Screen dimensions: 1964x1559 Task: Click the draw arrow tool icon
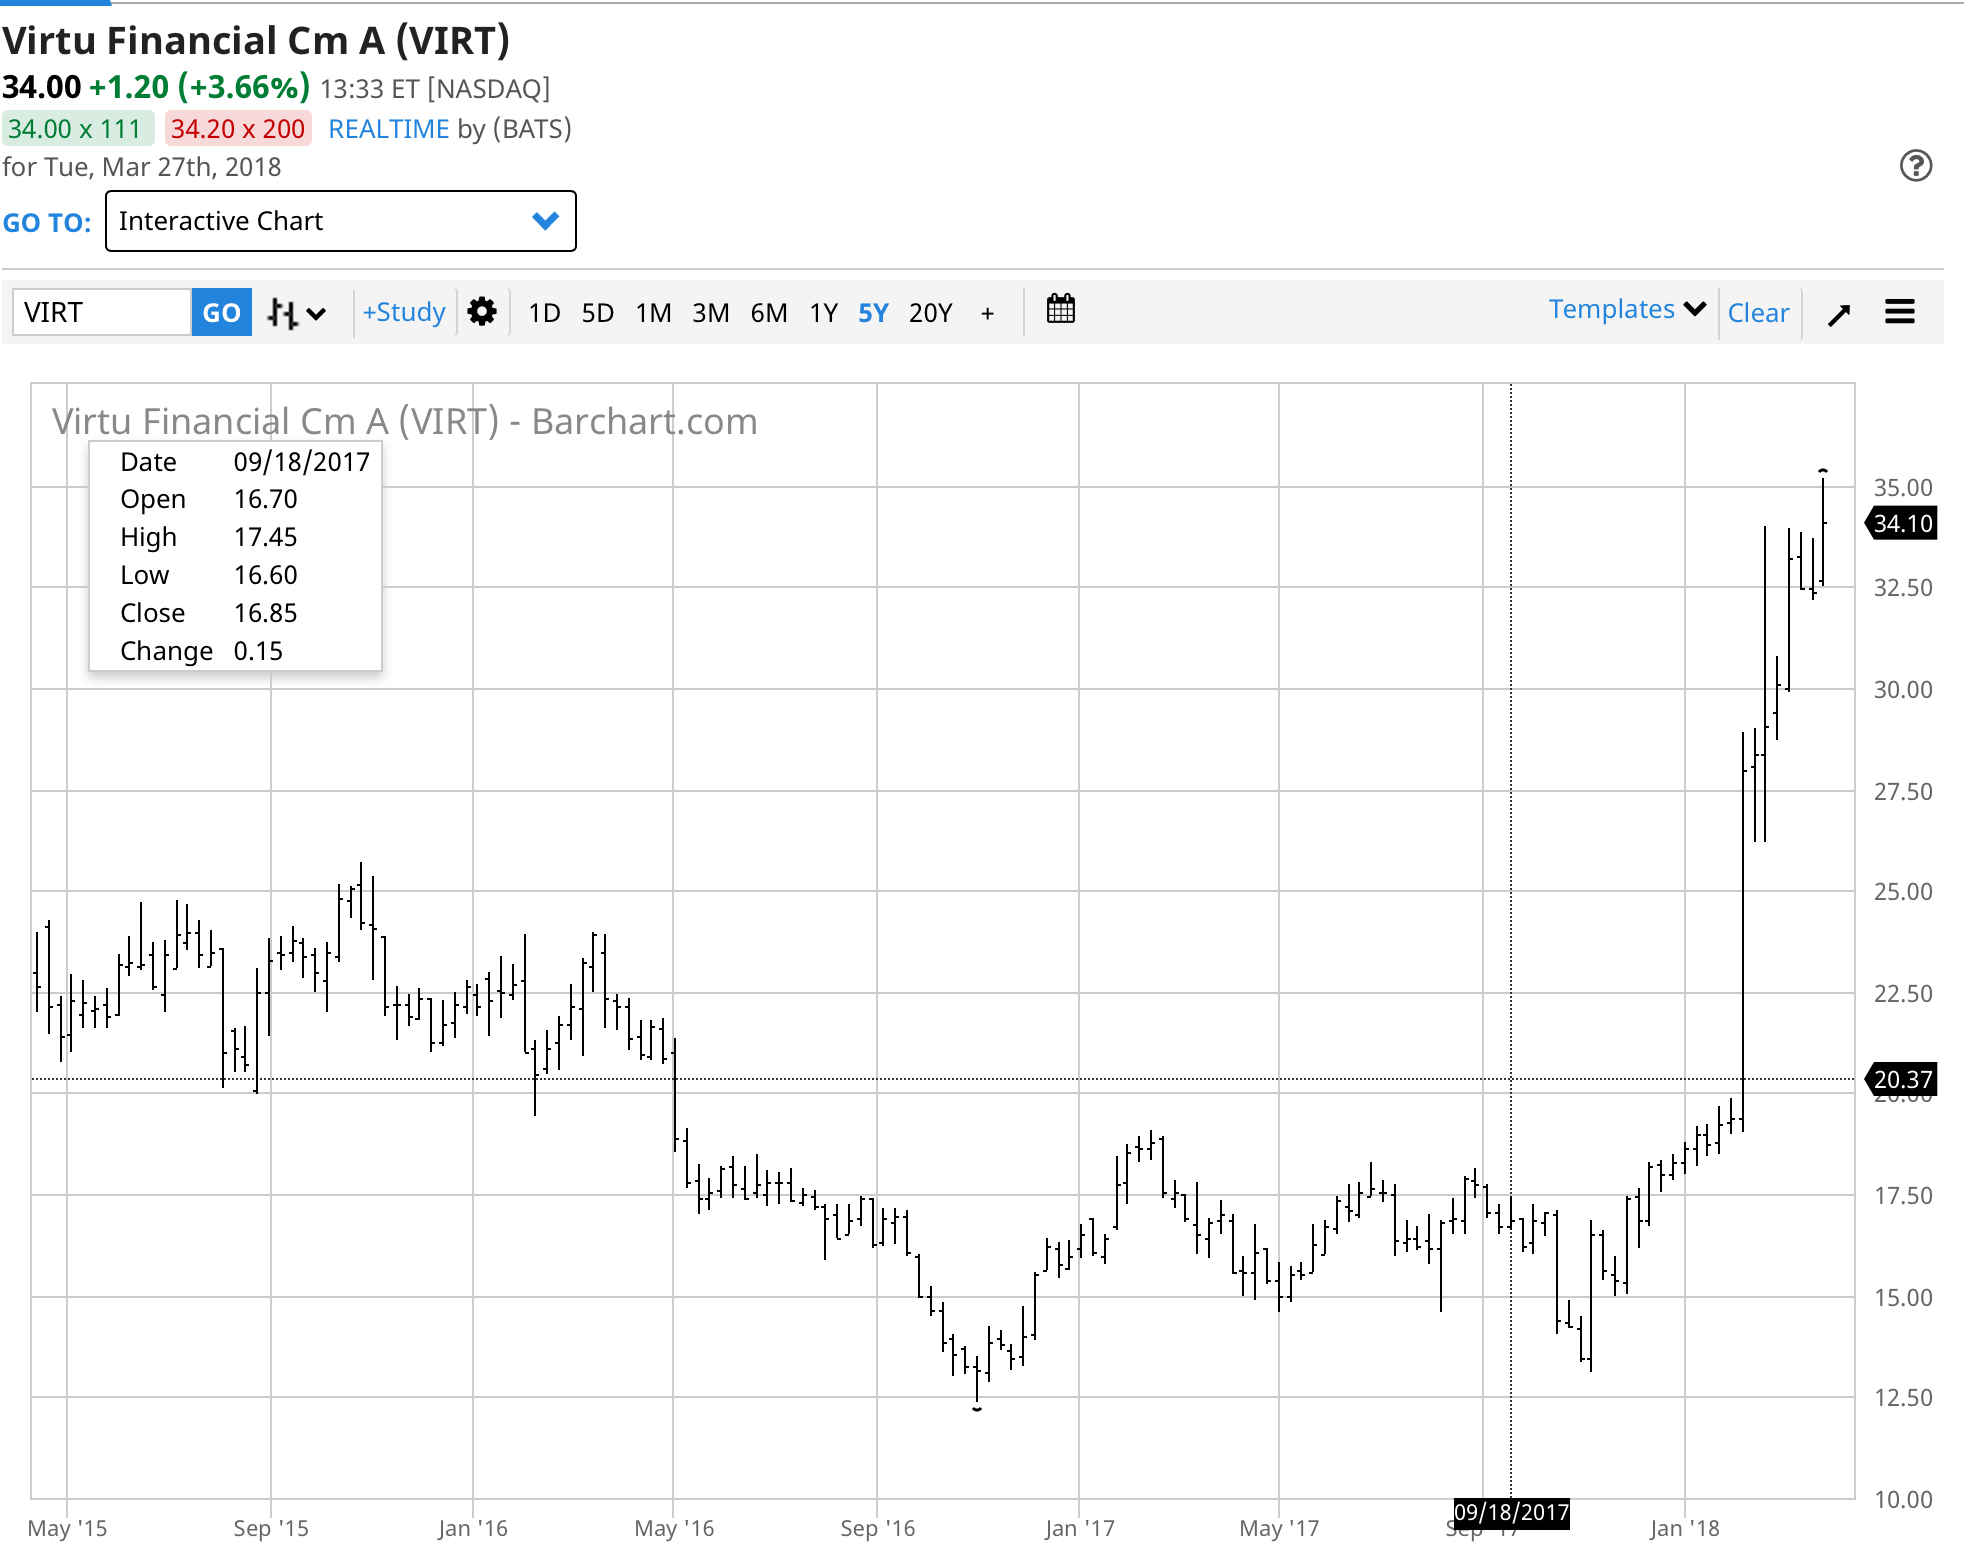pyautogui.click(x=1839, y=314)
